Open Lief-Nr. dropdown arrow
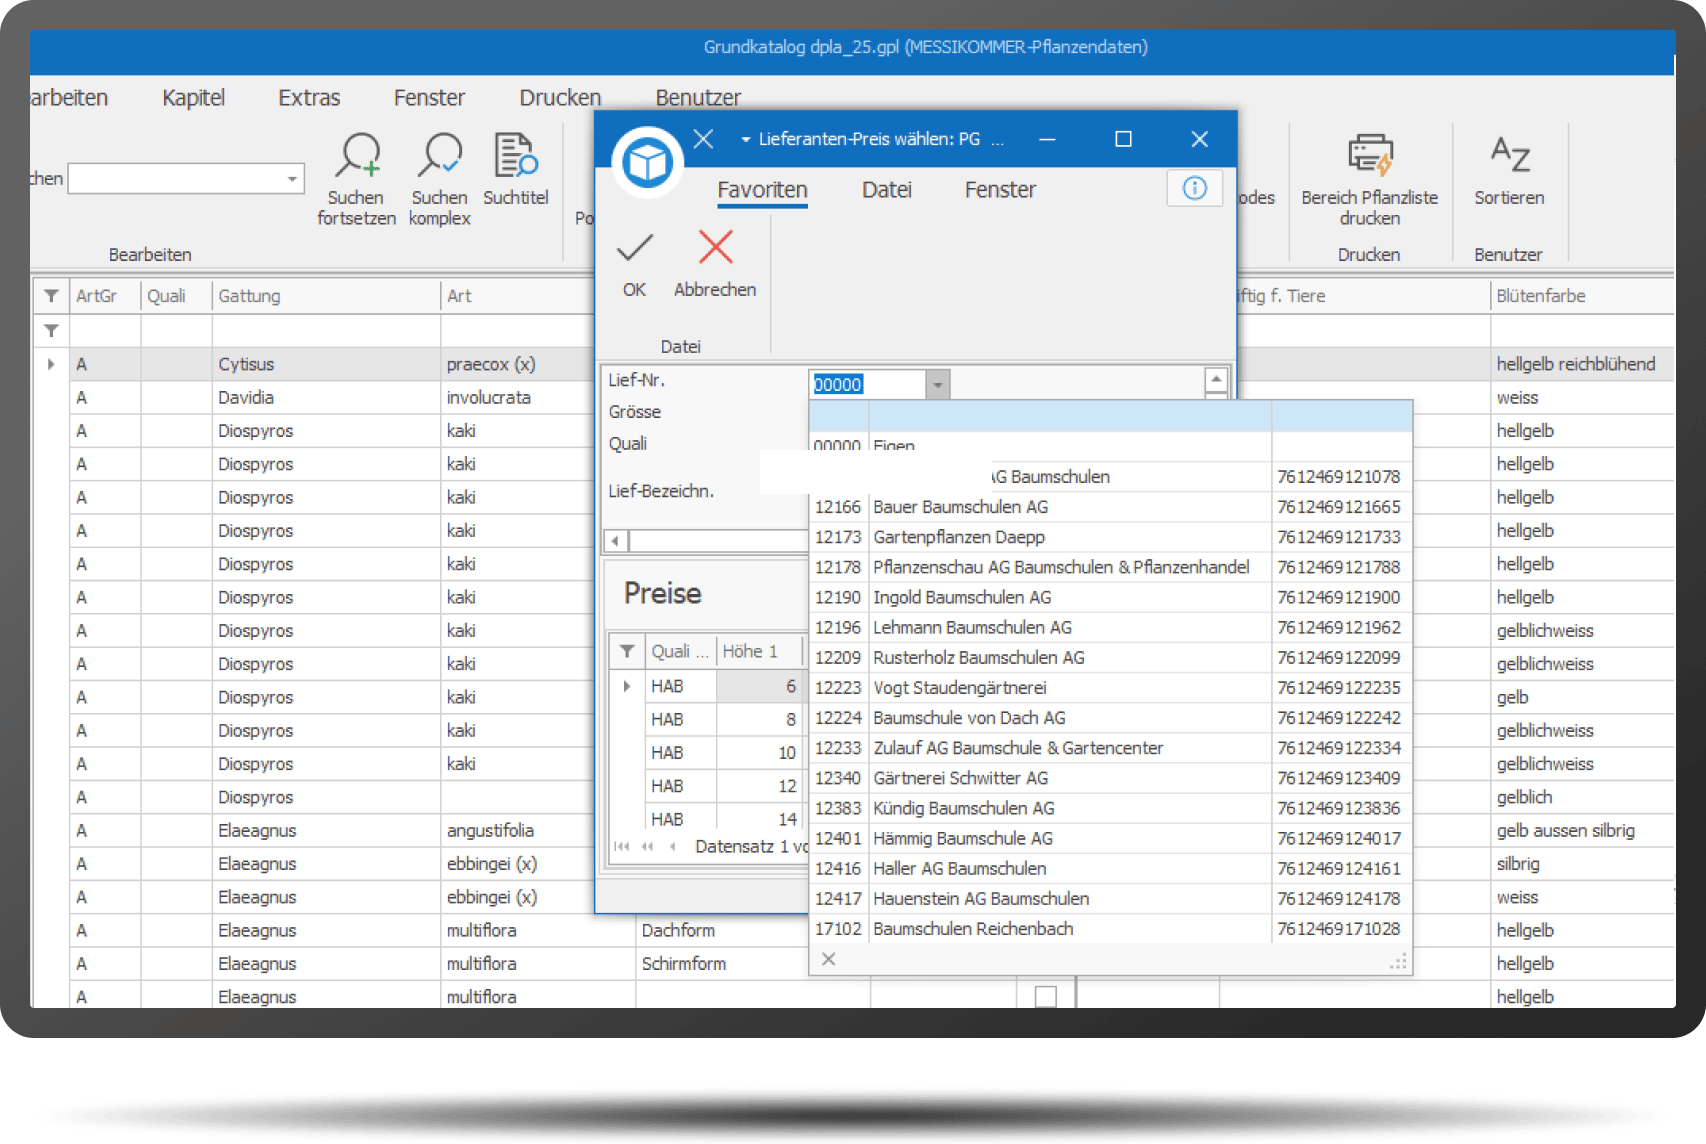The height and width of the screenshot is (1144, 1706). [x=938, y=384]
